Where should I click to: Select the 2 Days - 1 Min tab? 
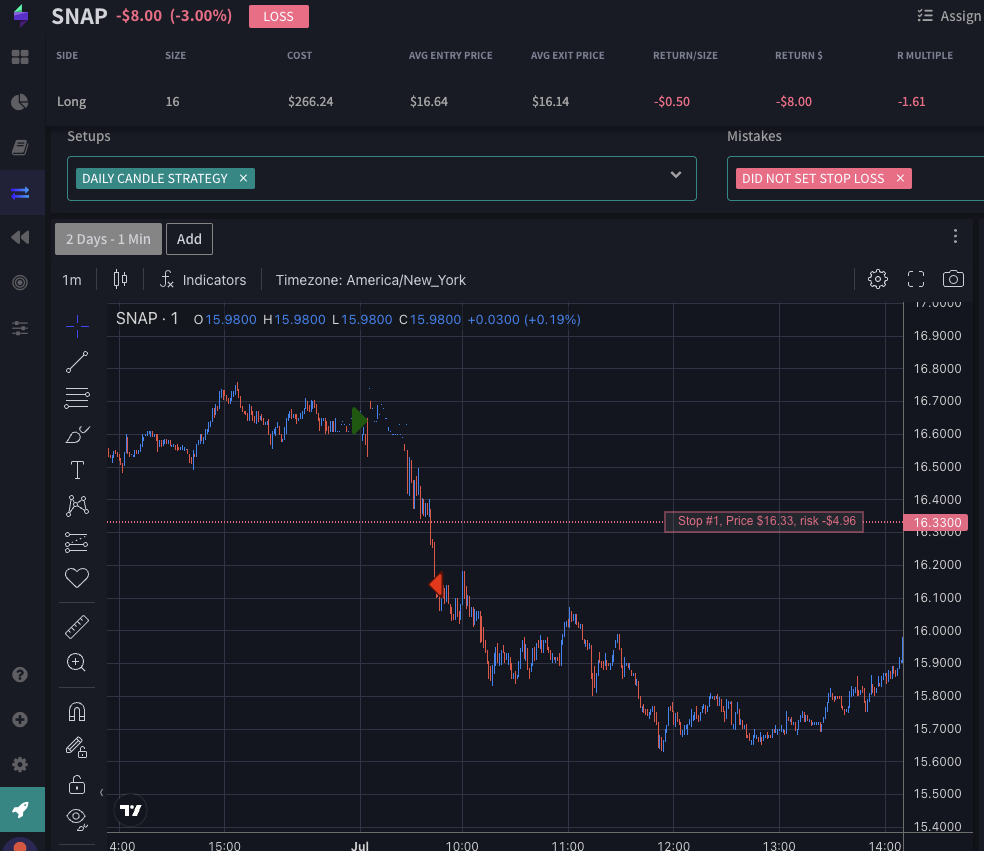pyautogui.click(x=108, y=239)
